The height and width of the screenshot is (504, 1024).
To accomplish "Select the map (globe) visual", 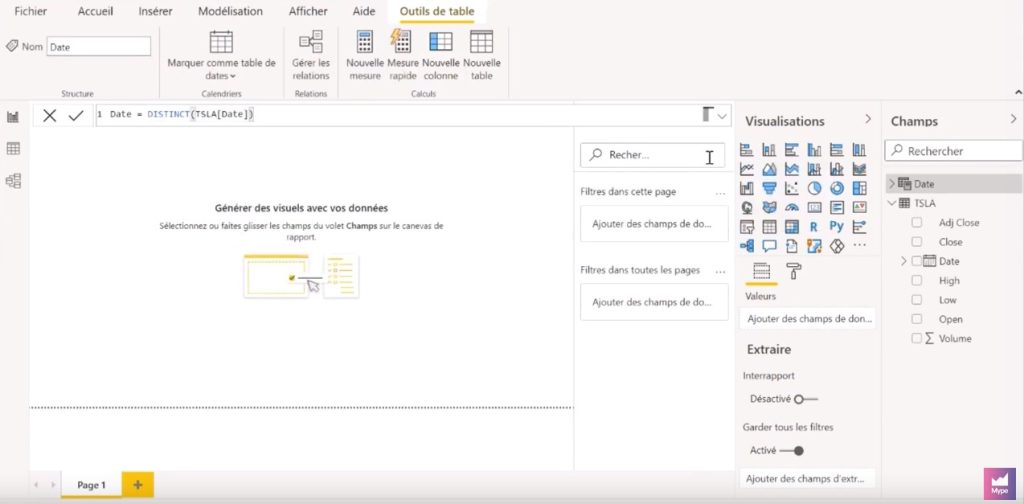I will pos(746,208).
